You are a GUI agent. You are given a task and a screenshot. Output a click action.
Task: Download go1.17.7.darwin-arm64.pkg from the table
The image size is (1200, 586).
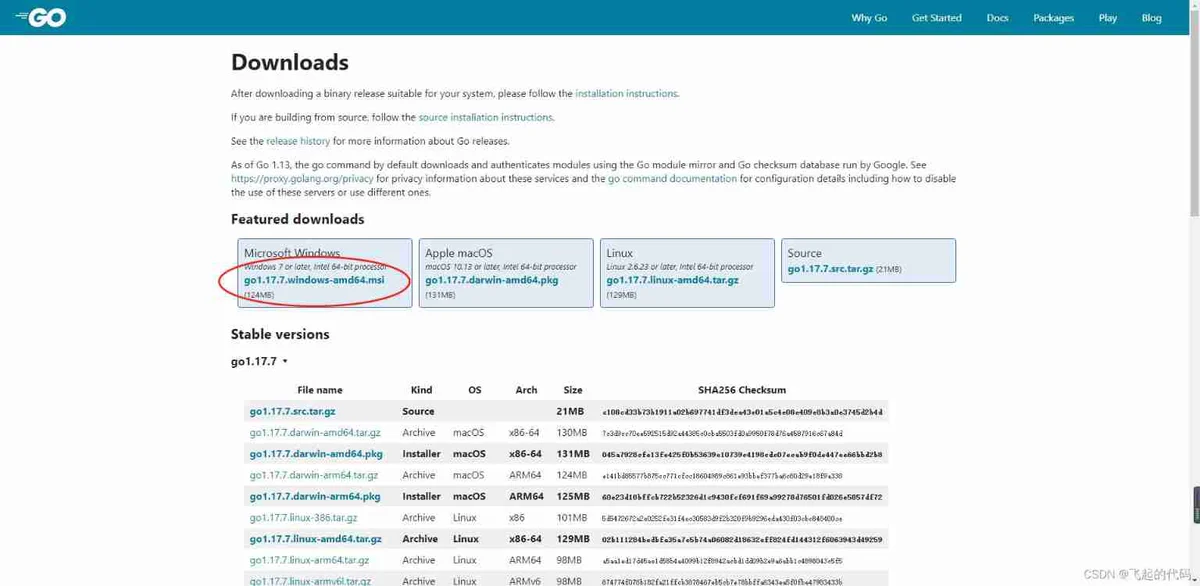[315, 497]
